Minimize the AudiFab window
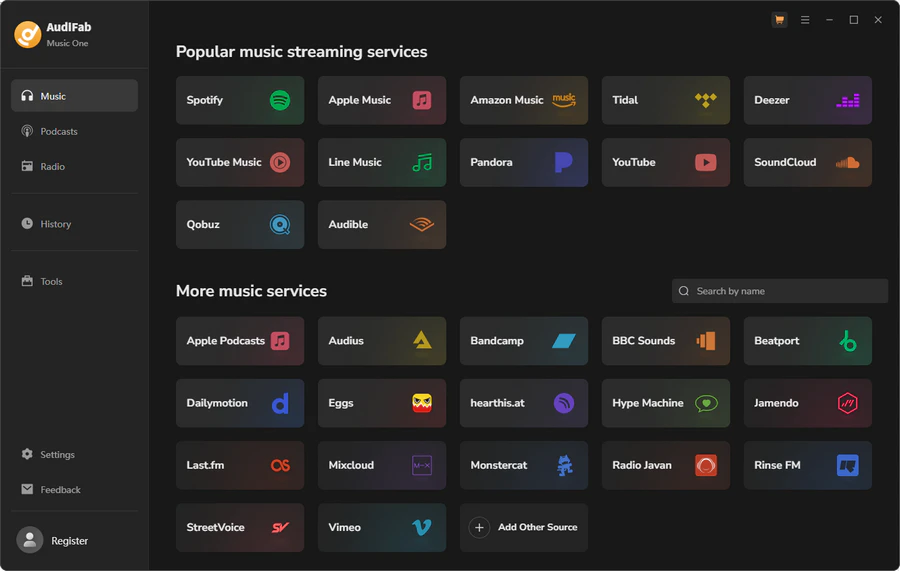 click(829, 20)
